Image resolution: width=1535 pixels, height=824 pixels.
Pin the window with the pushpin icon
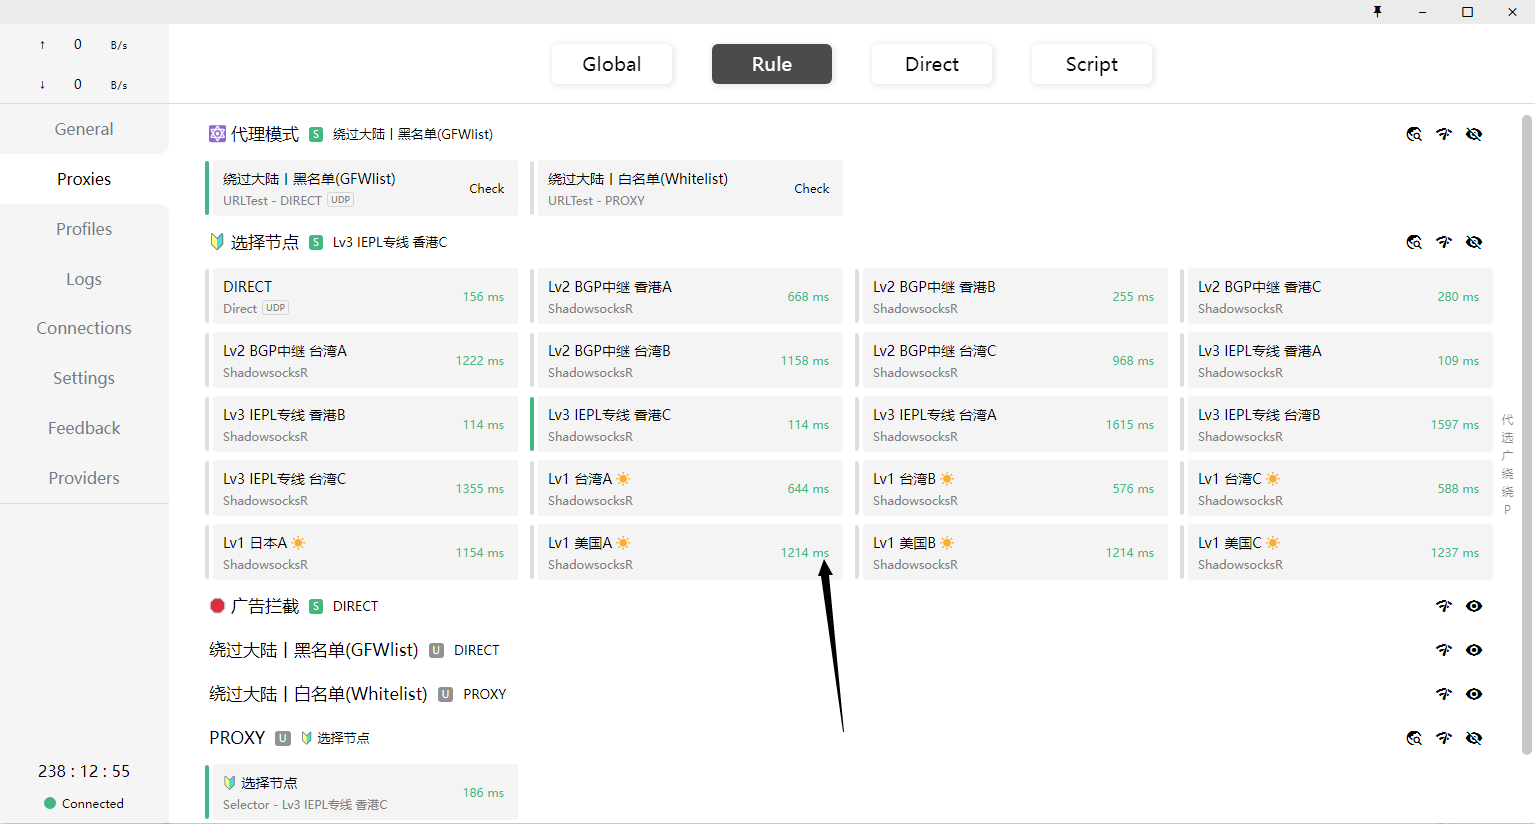1377,12
